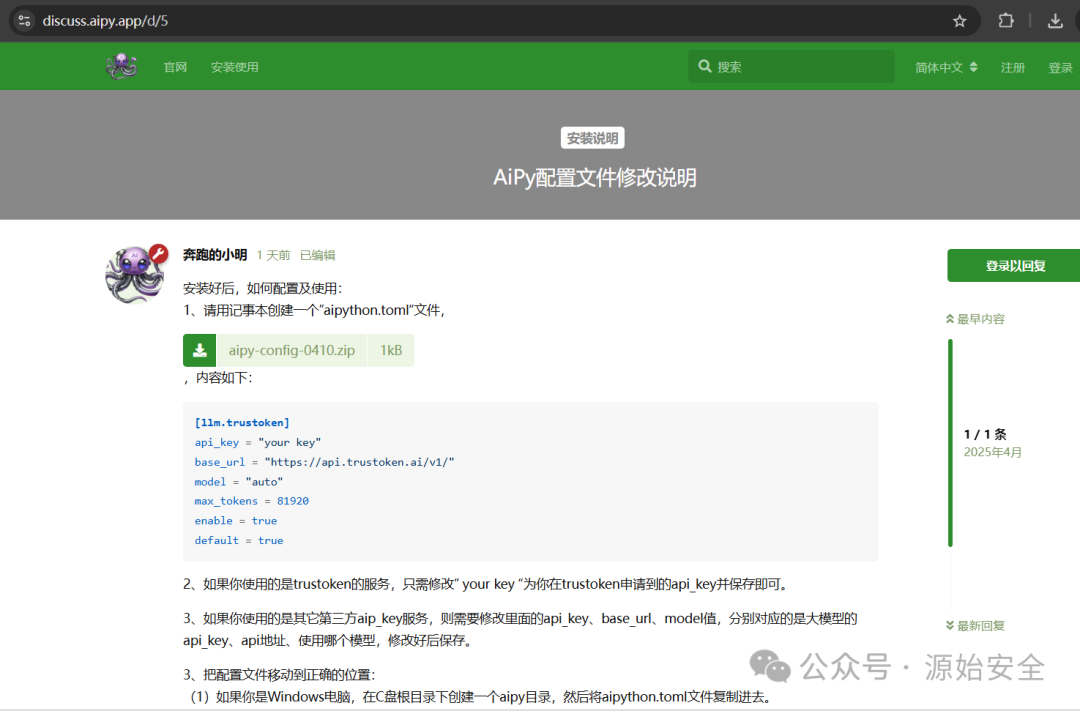The height and width of the screenshot is (711, 1080).
Task: Open the 官网 nav link
Action: coord(176,67)
